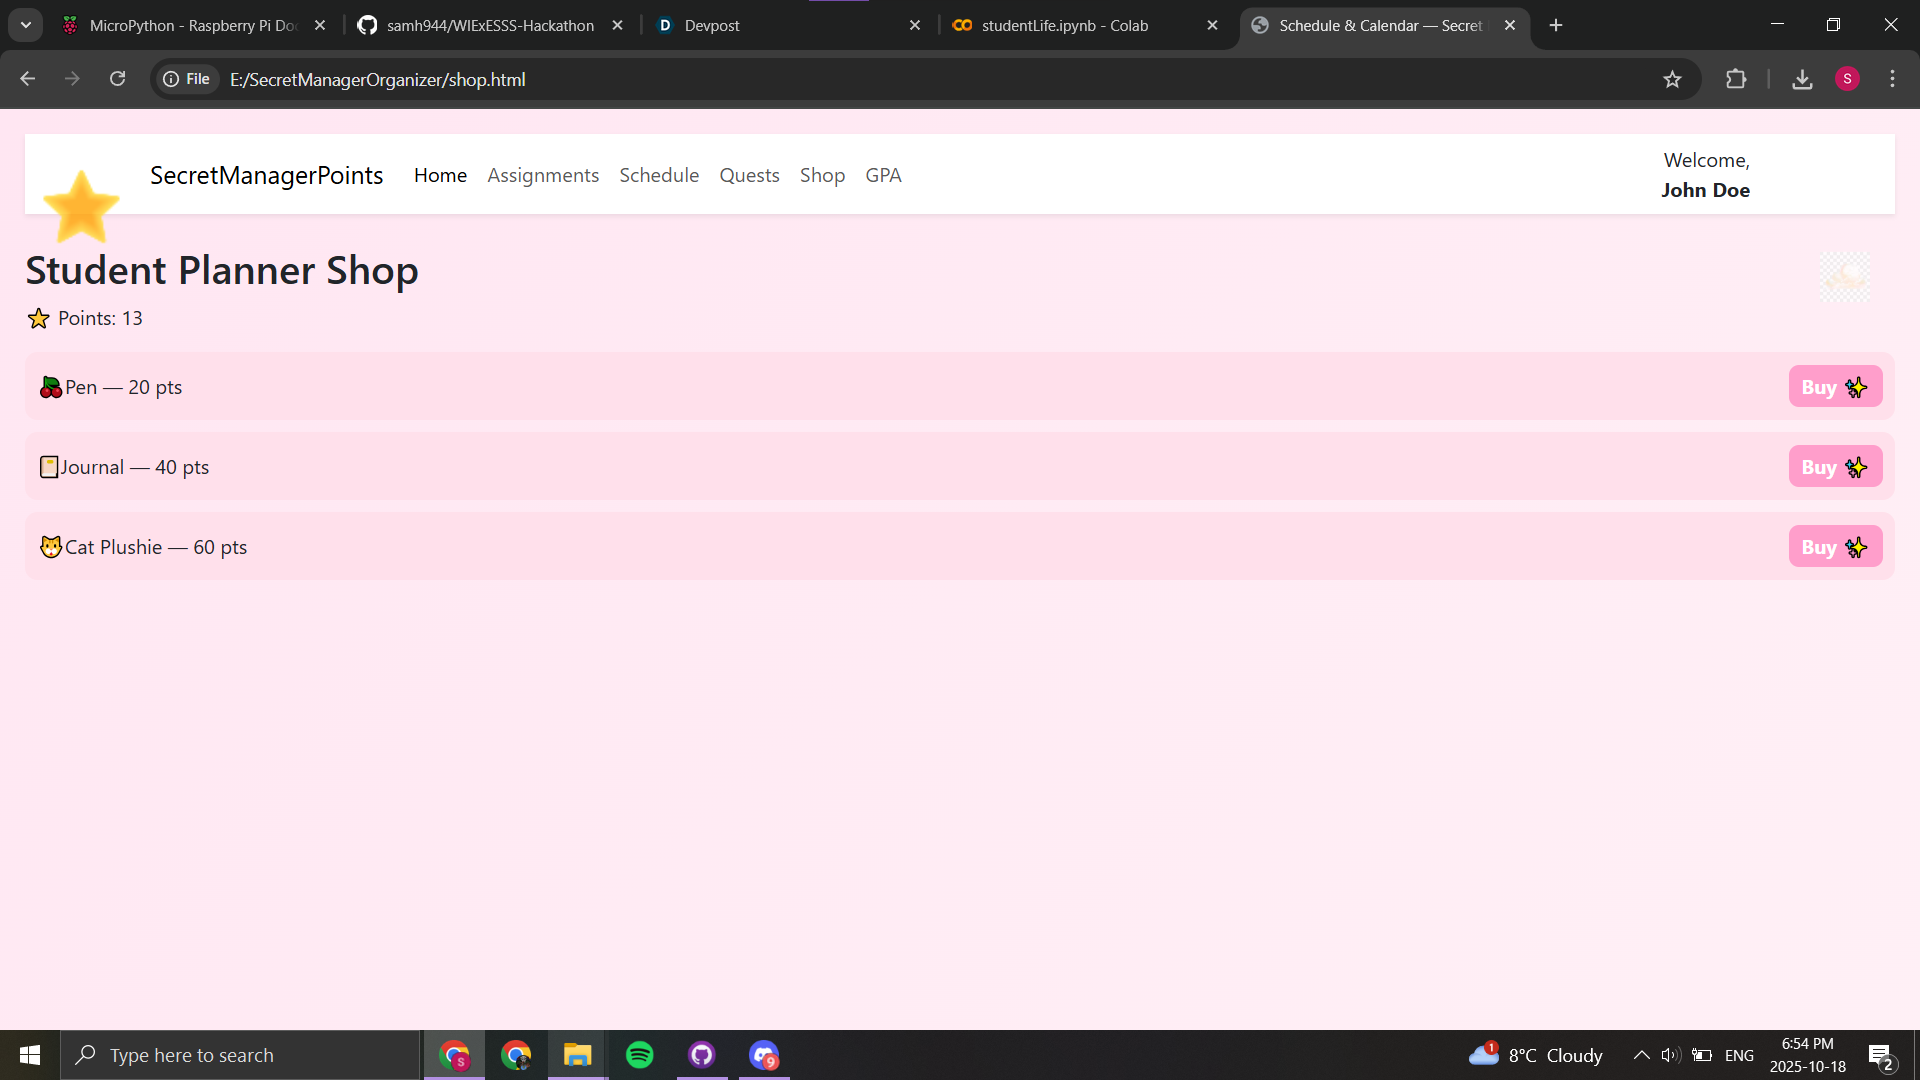Show hidden system tray icons chevron
1920x1080 pixels.
pos(1641,1055)
